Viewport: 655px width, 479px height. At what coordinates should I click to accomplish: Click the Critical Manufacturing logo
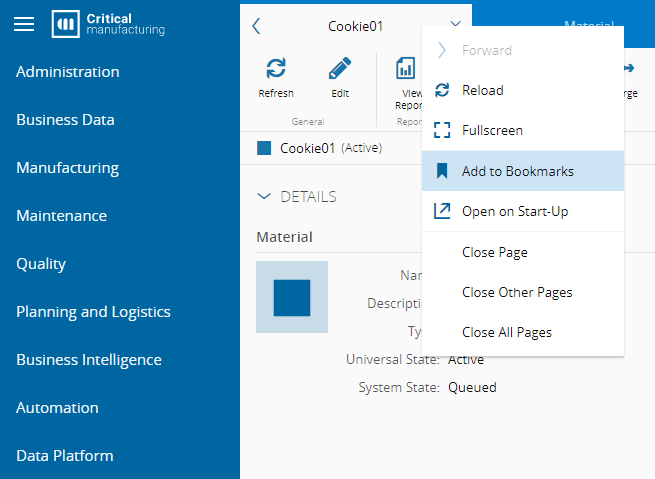click(x=109, y=25)
